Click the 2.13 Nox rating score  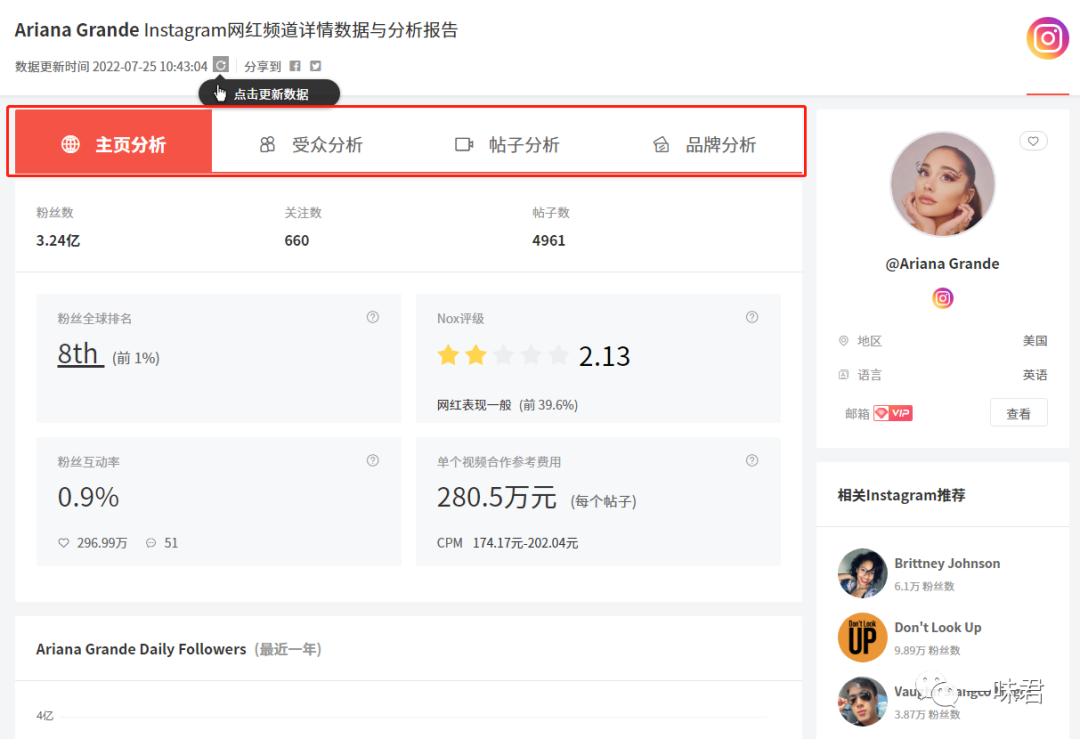pyautogui.click(x=604, y=356)
